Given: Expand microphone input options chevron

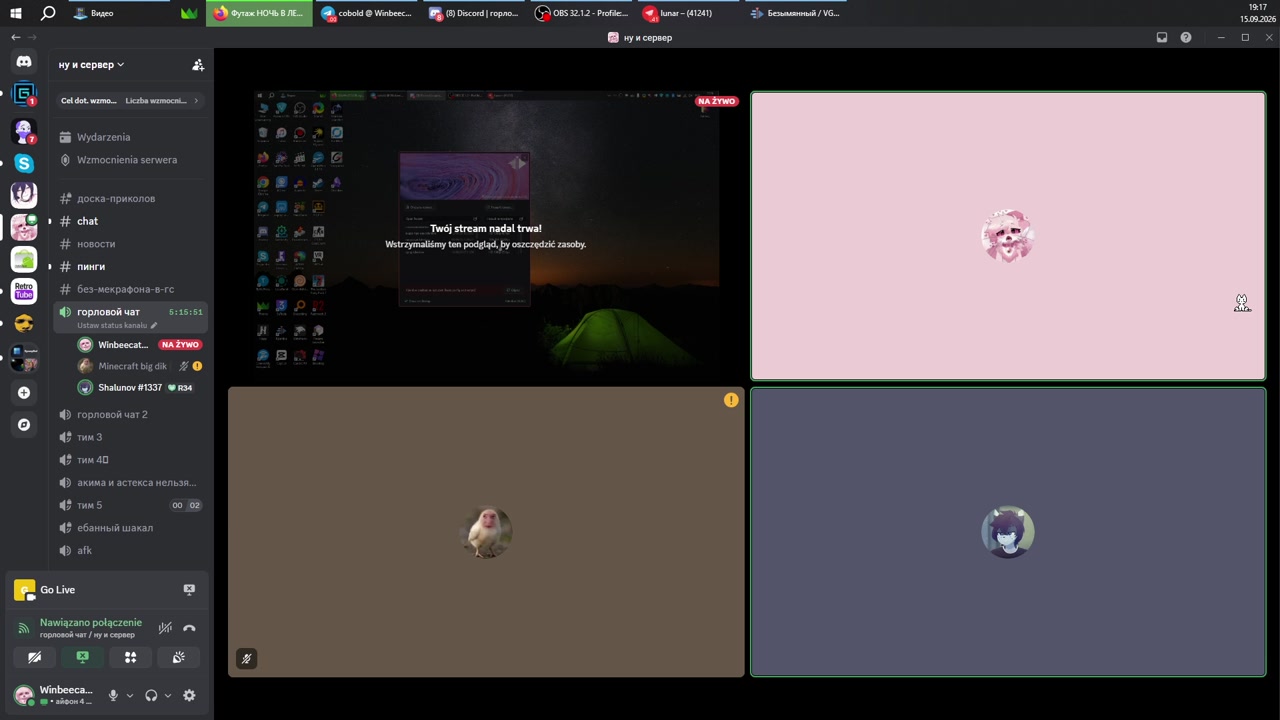Looking at the screenshot, I should [129, 696].
